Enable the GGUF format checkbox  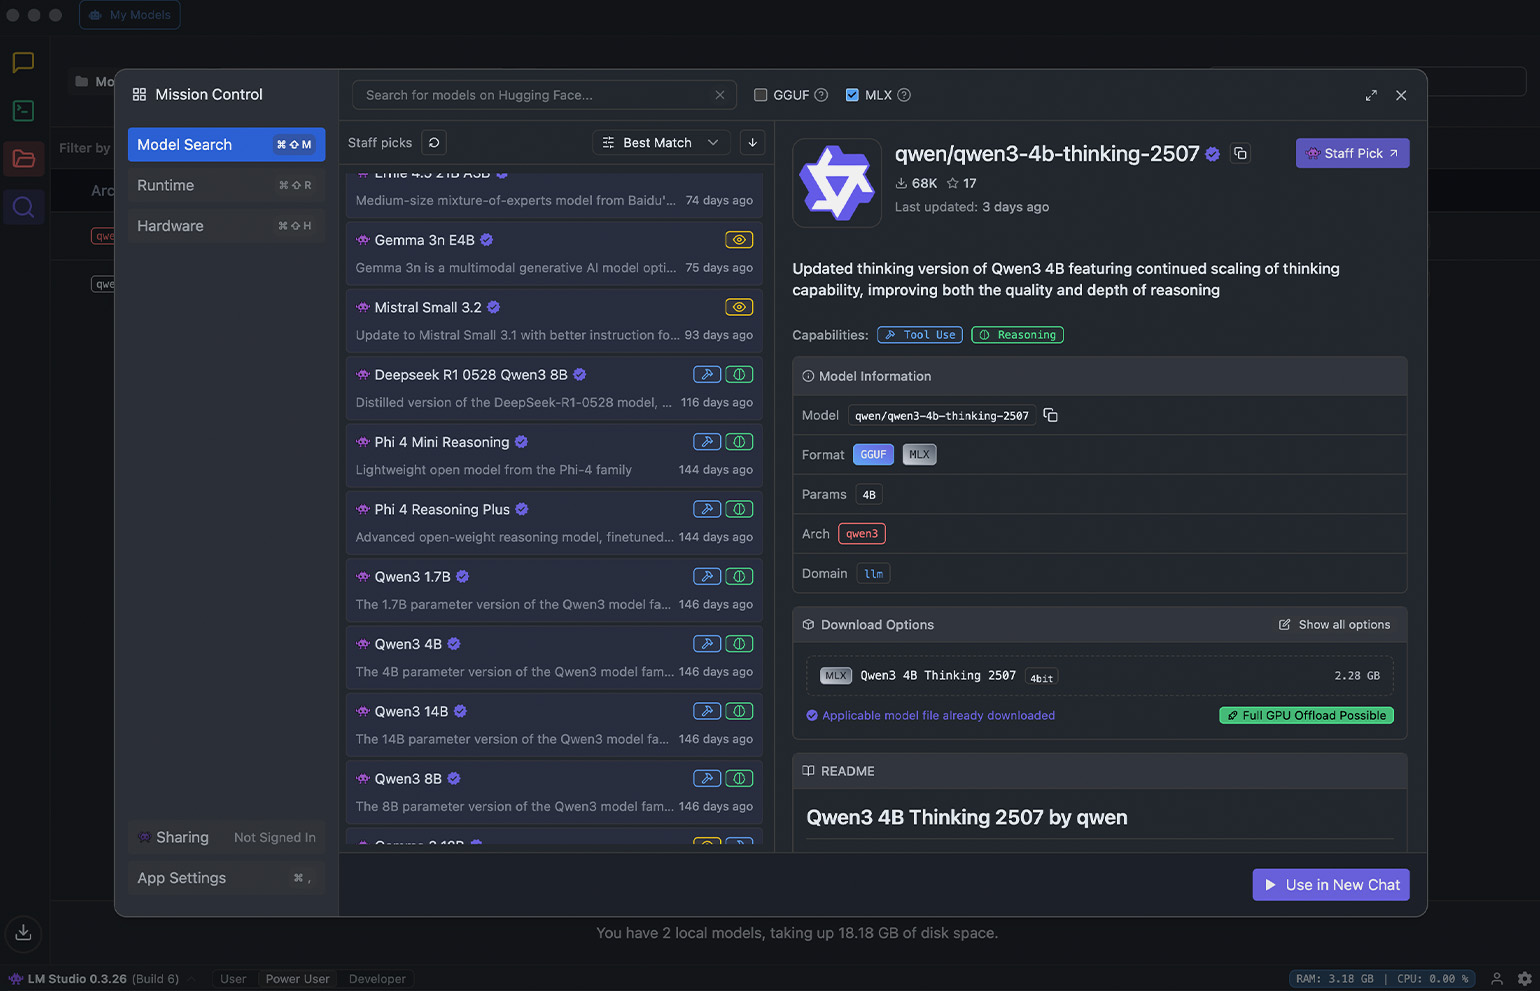click(760, 95)
